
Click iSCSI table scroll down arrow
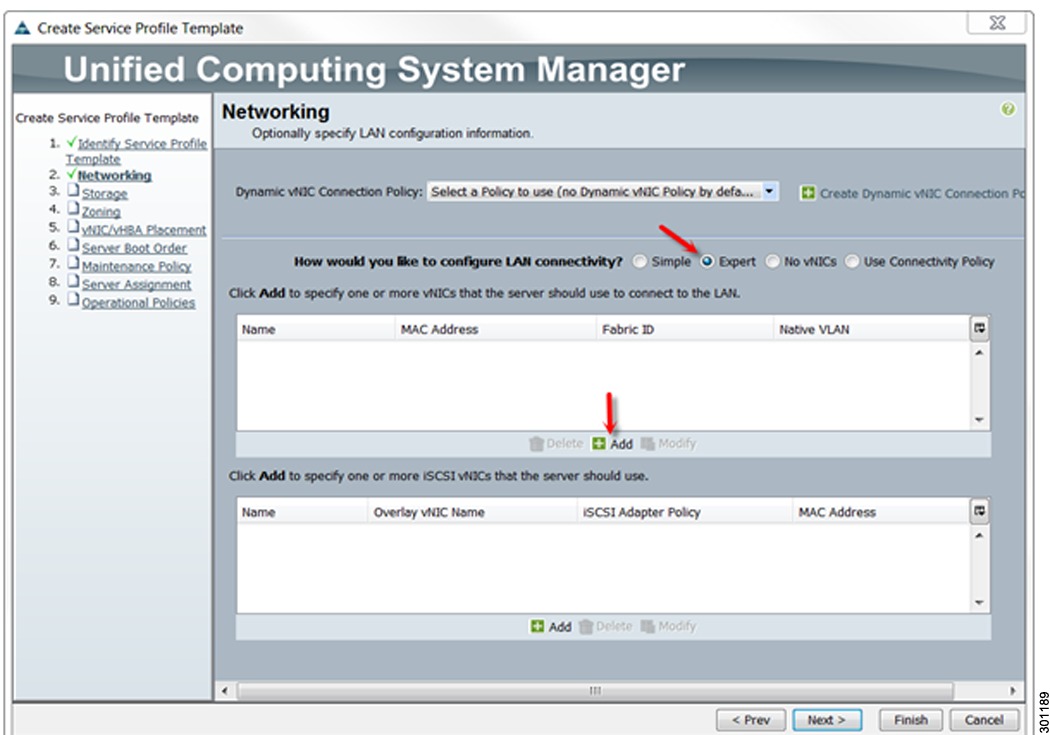[980, 602]
